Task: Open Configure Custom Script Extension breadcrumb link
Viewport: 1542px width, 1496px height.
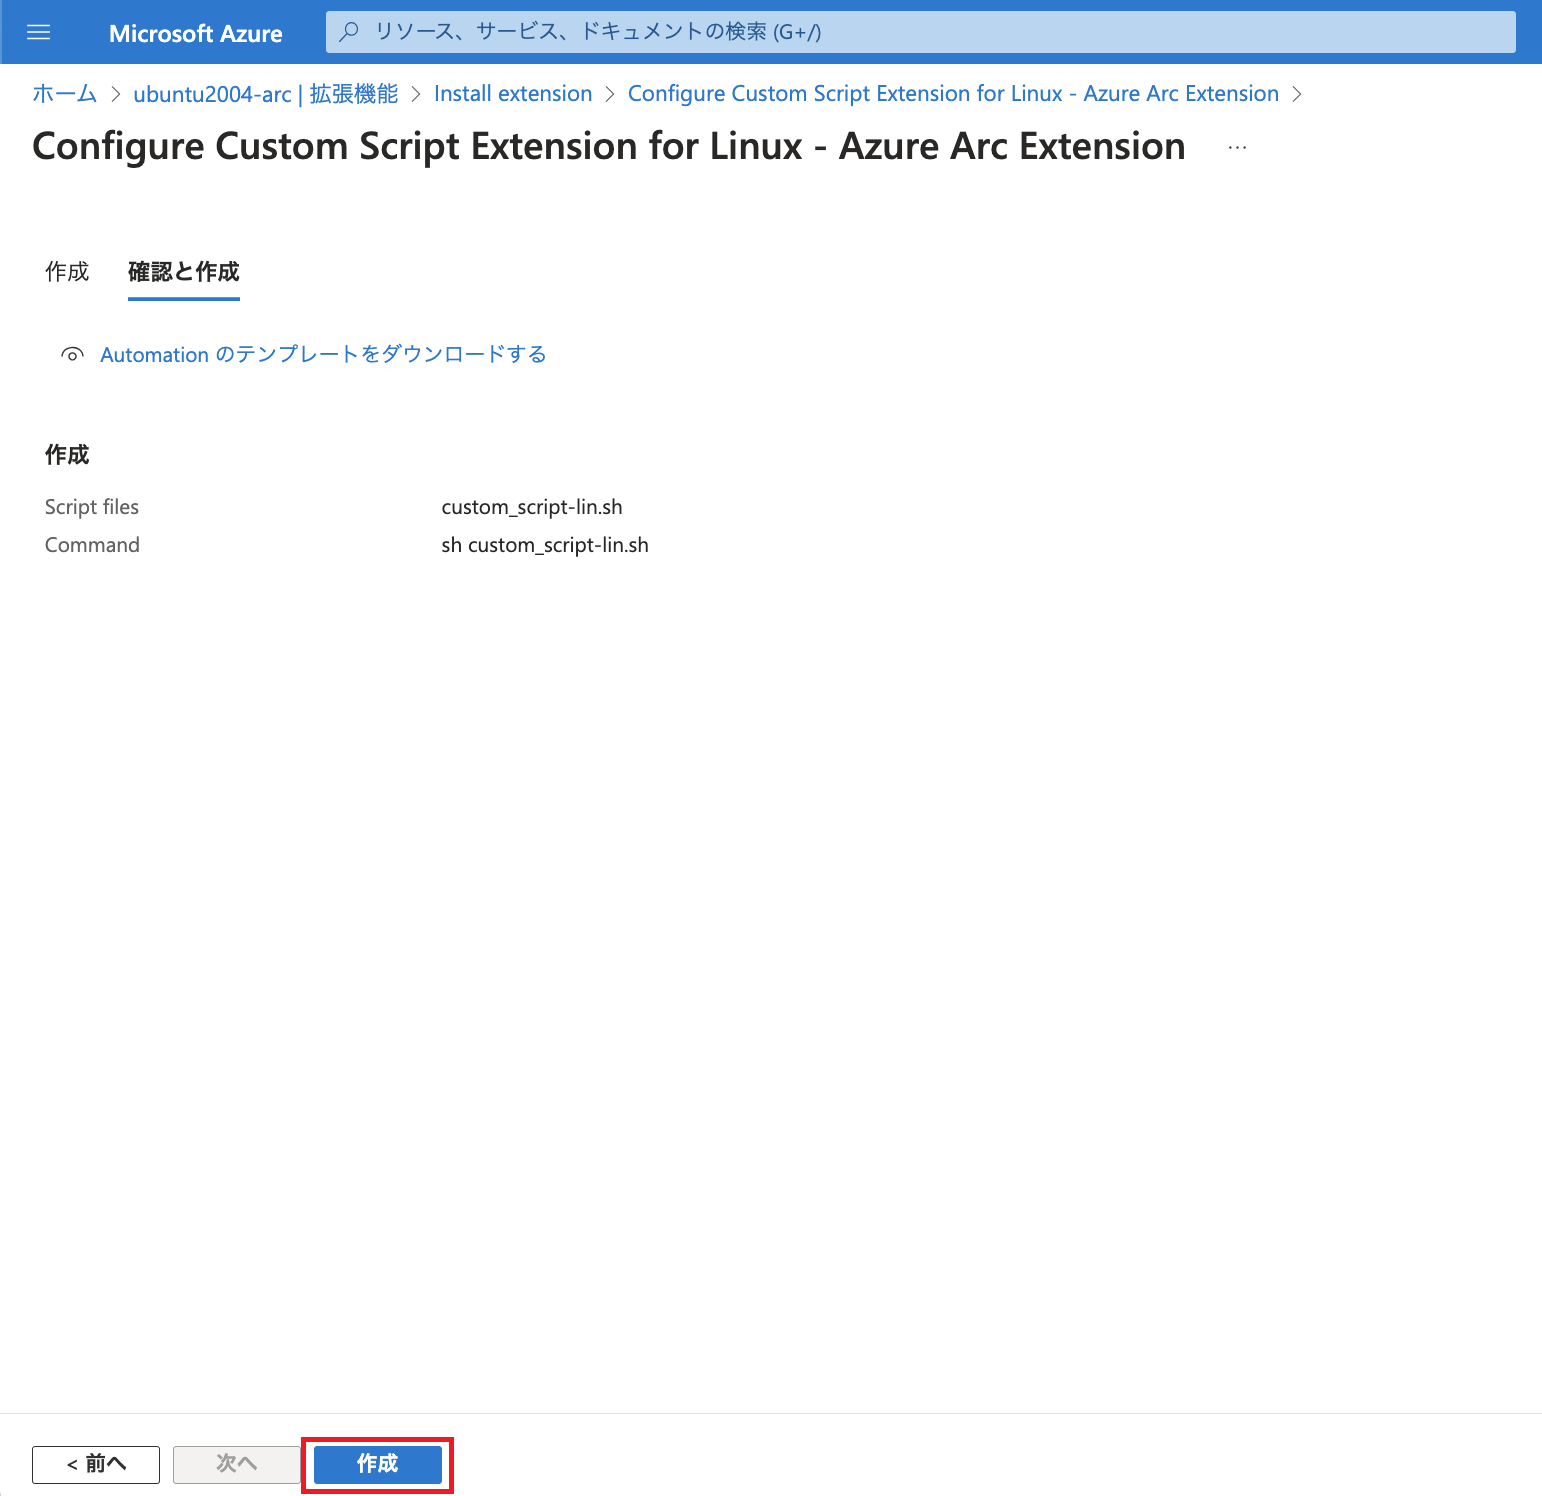Action: (953, 94)
